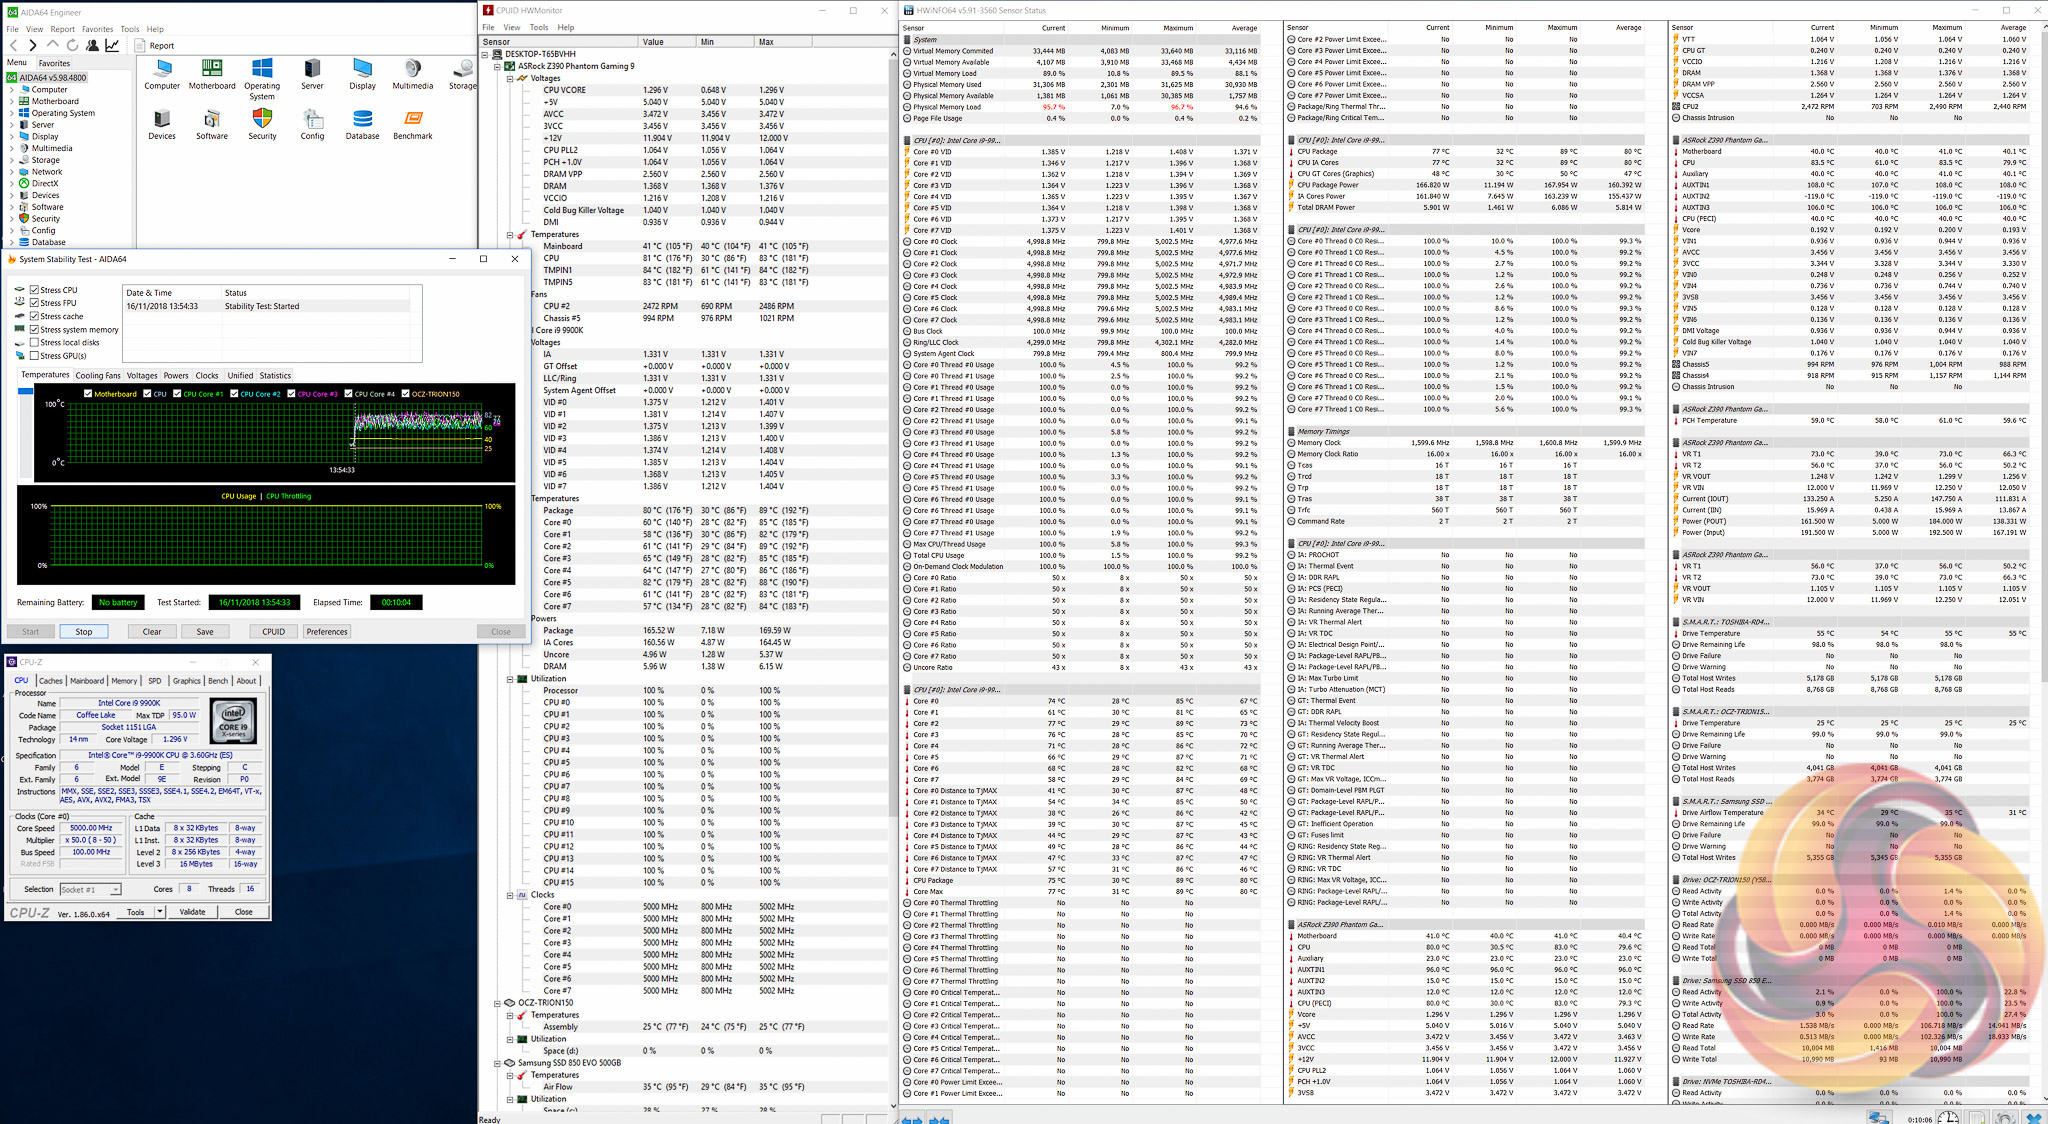Switch to the Cooling Fans tab
The image size is (2048, 1124).
(98, 375)
